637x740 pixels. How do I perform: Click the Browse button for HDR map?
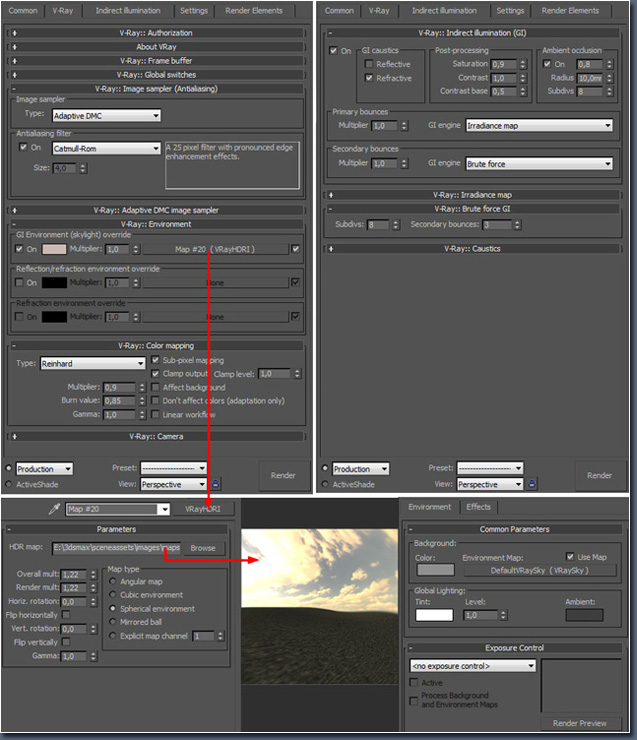(203, 548)
